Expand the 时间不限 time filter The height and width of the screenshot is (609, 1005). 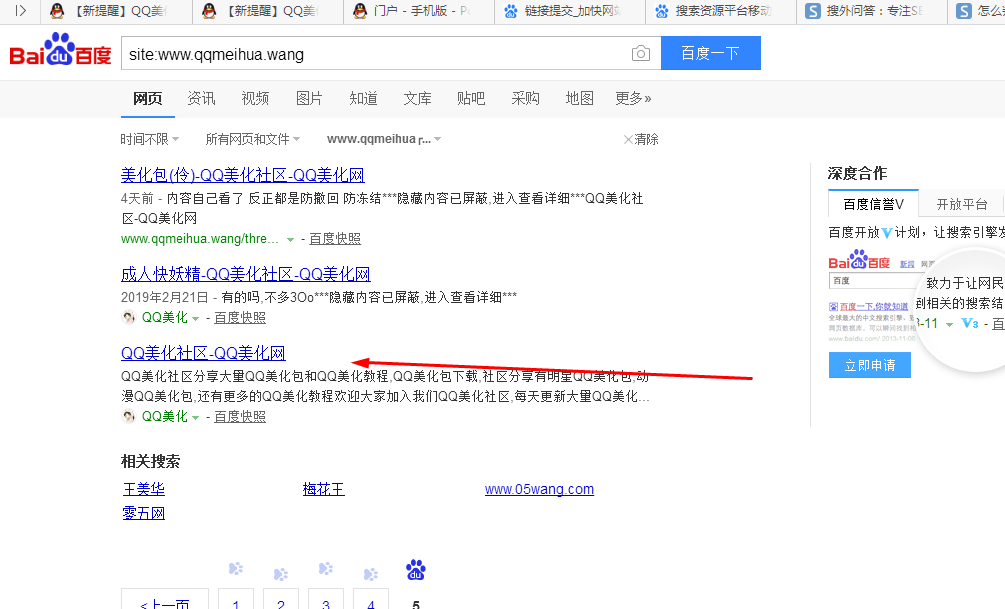click(150, 139)
